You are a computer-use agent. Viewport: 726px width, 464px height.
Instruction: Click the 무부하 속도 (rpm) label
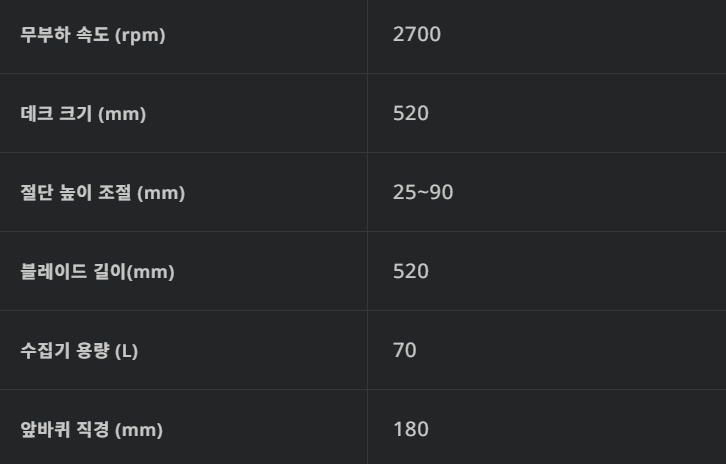[93, 35]
